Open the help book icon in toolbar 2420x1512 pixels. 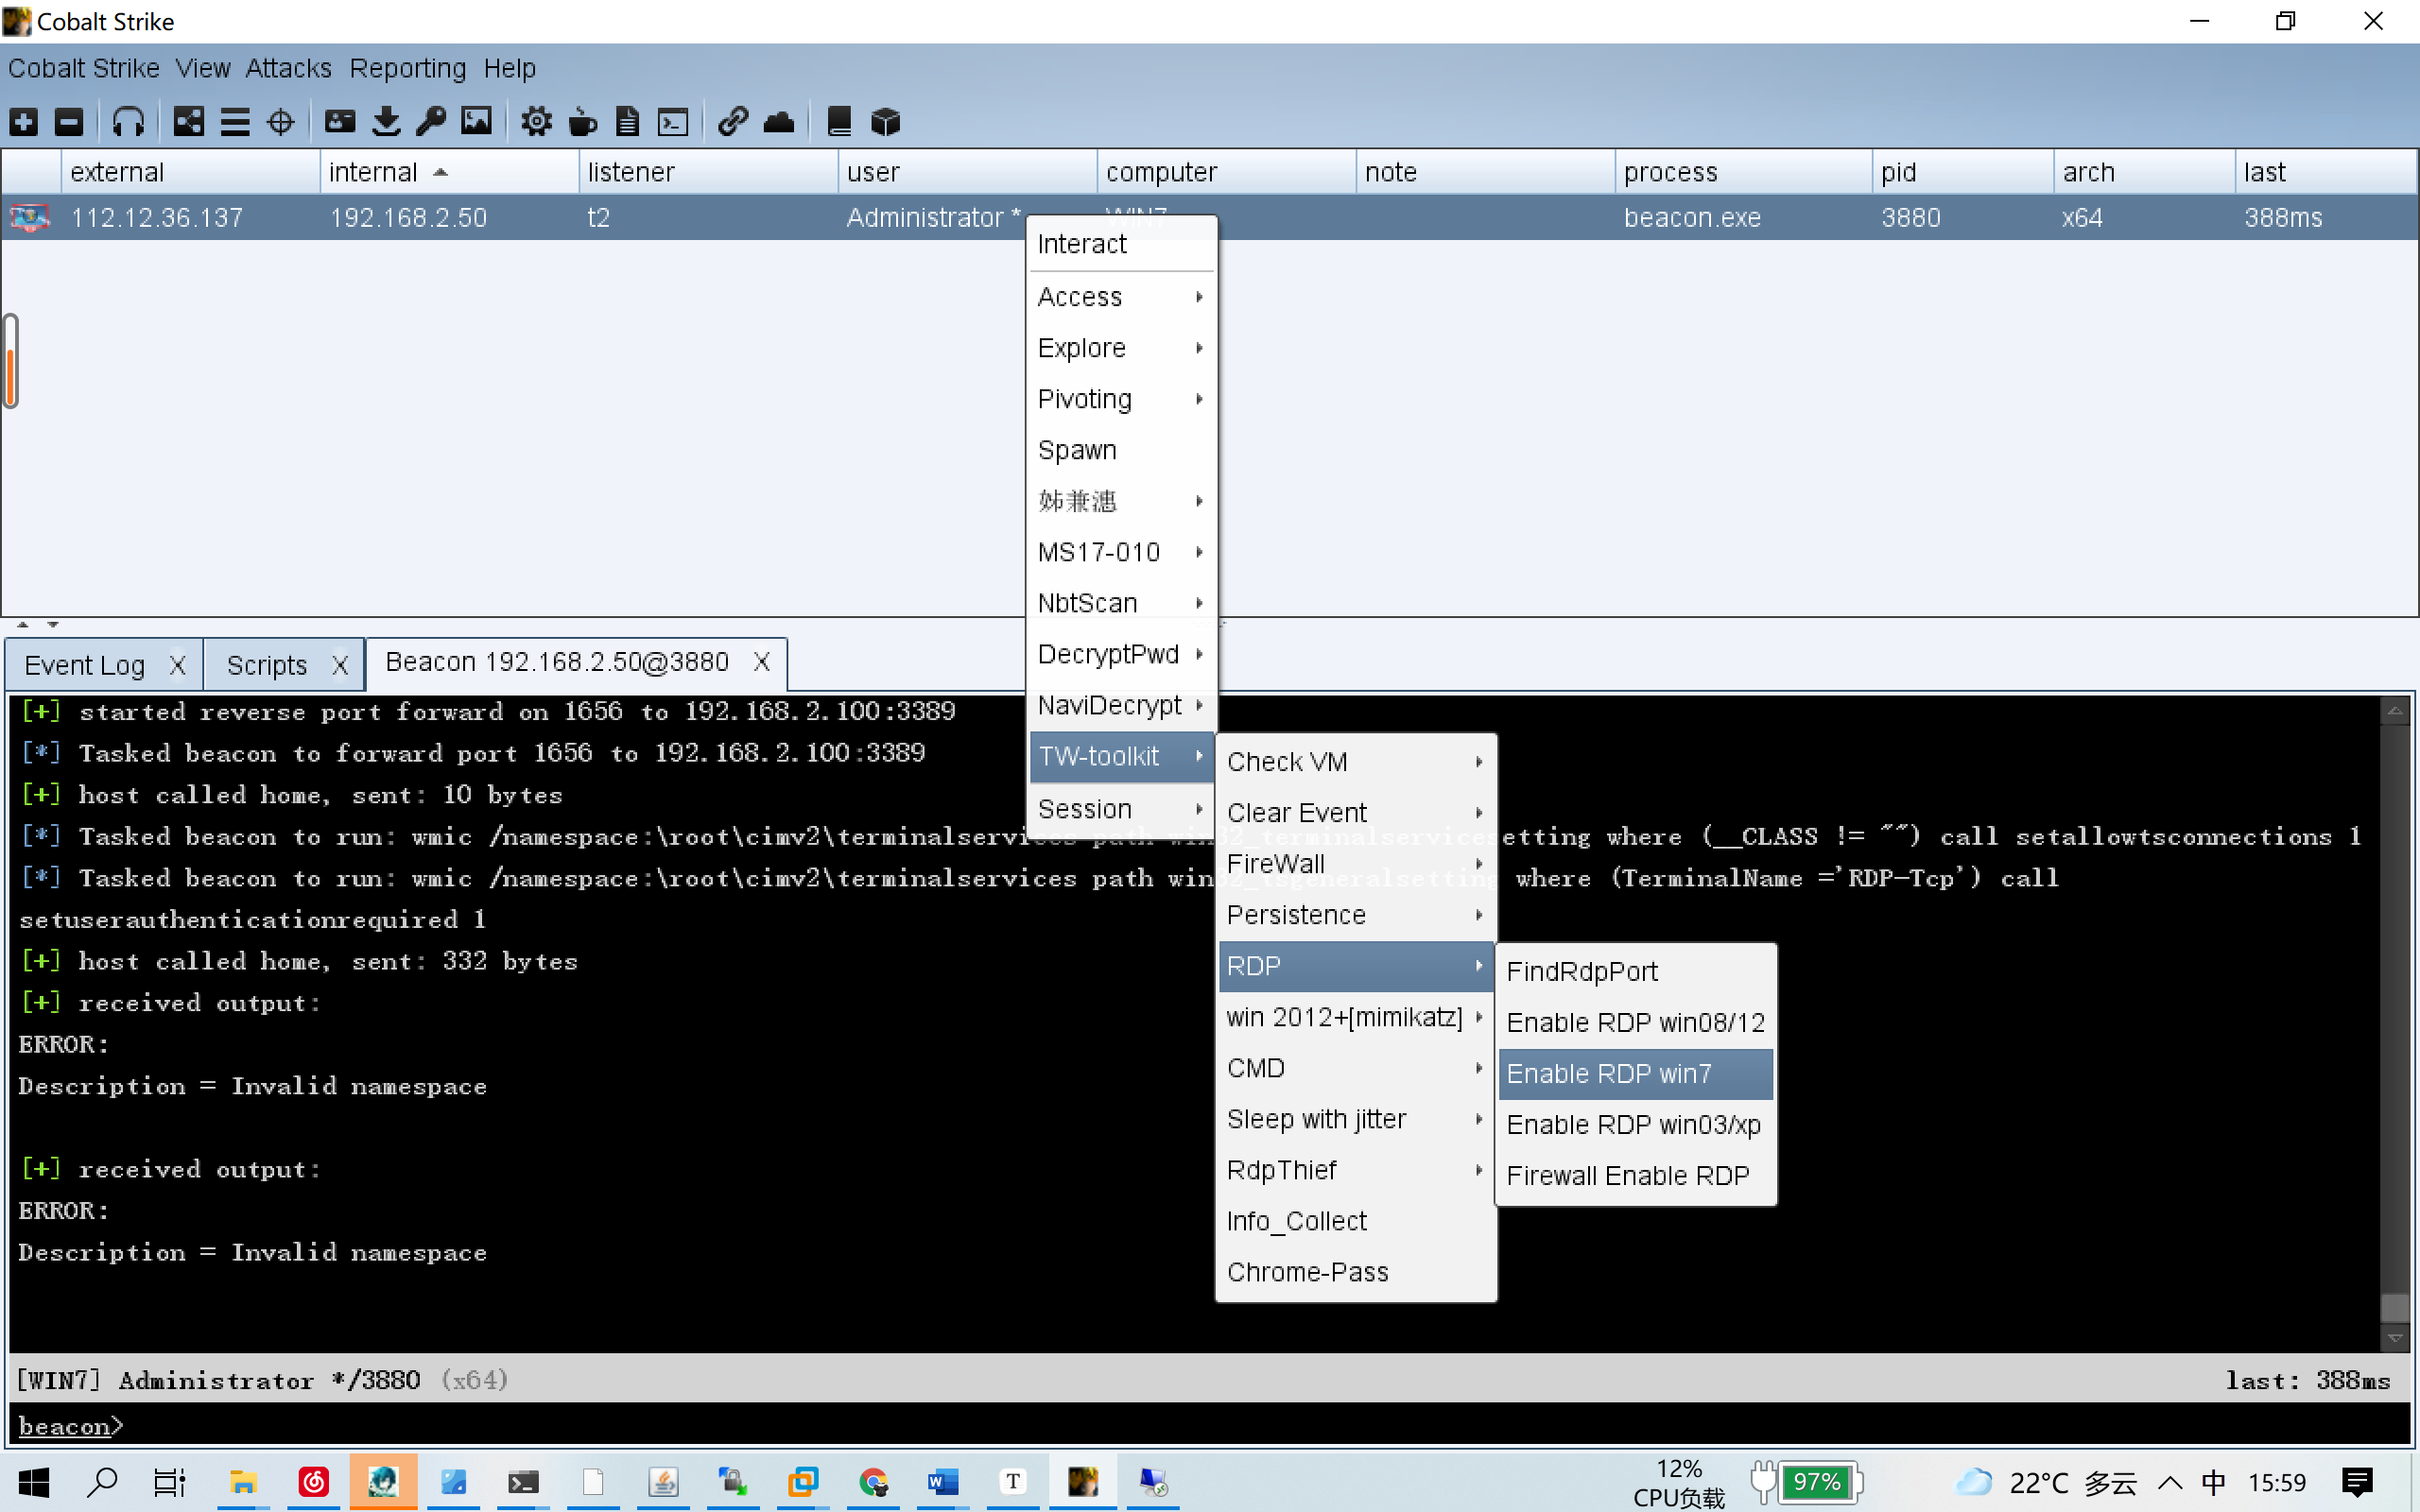(x=839, y=122)
